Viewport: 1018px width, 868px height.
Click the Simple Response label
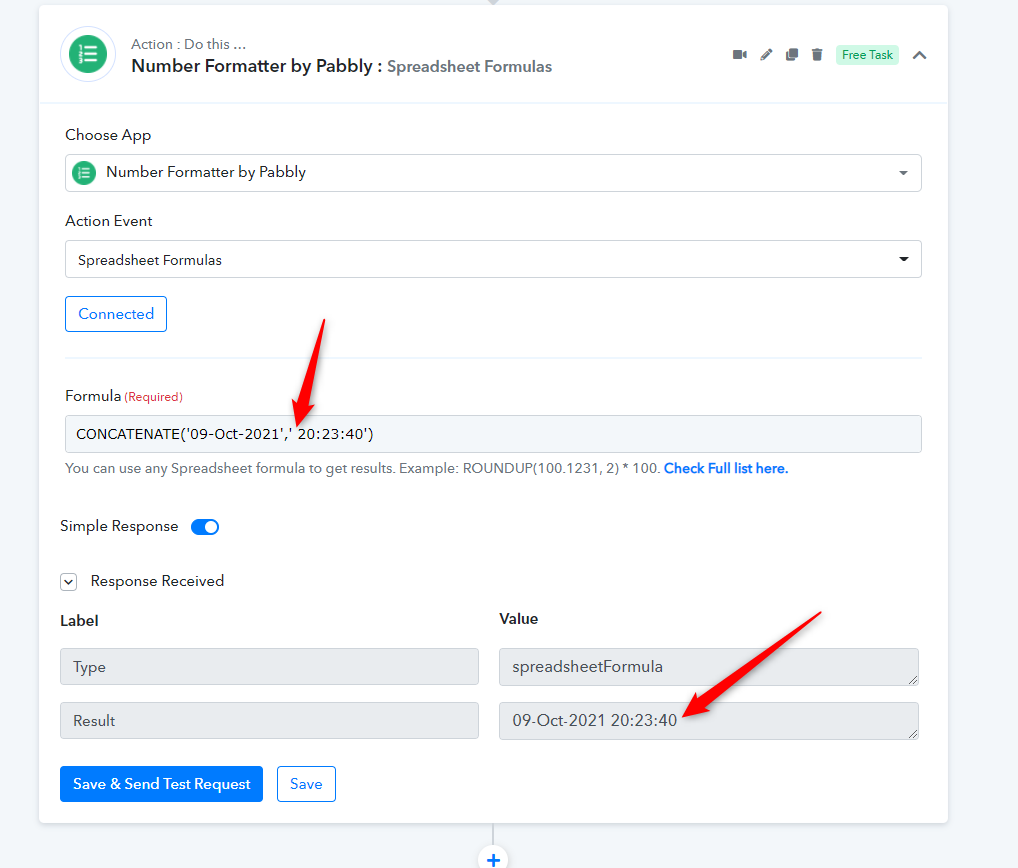pyautogui.click(x=119, y=526)
